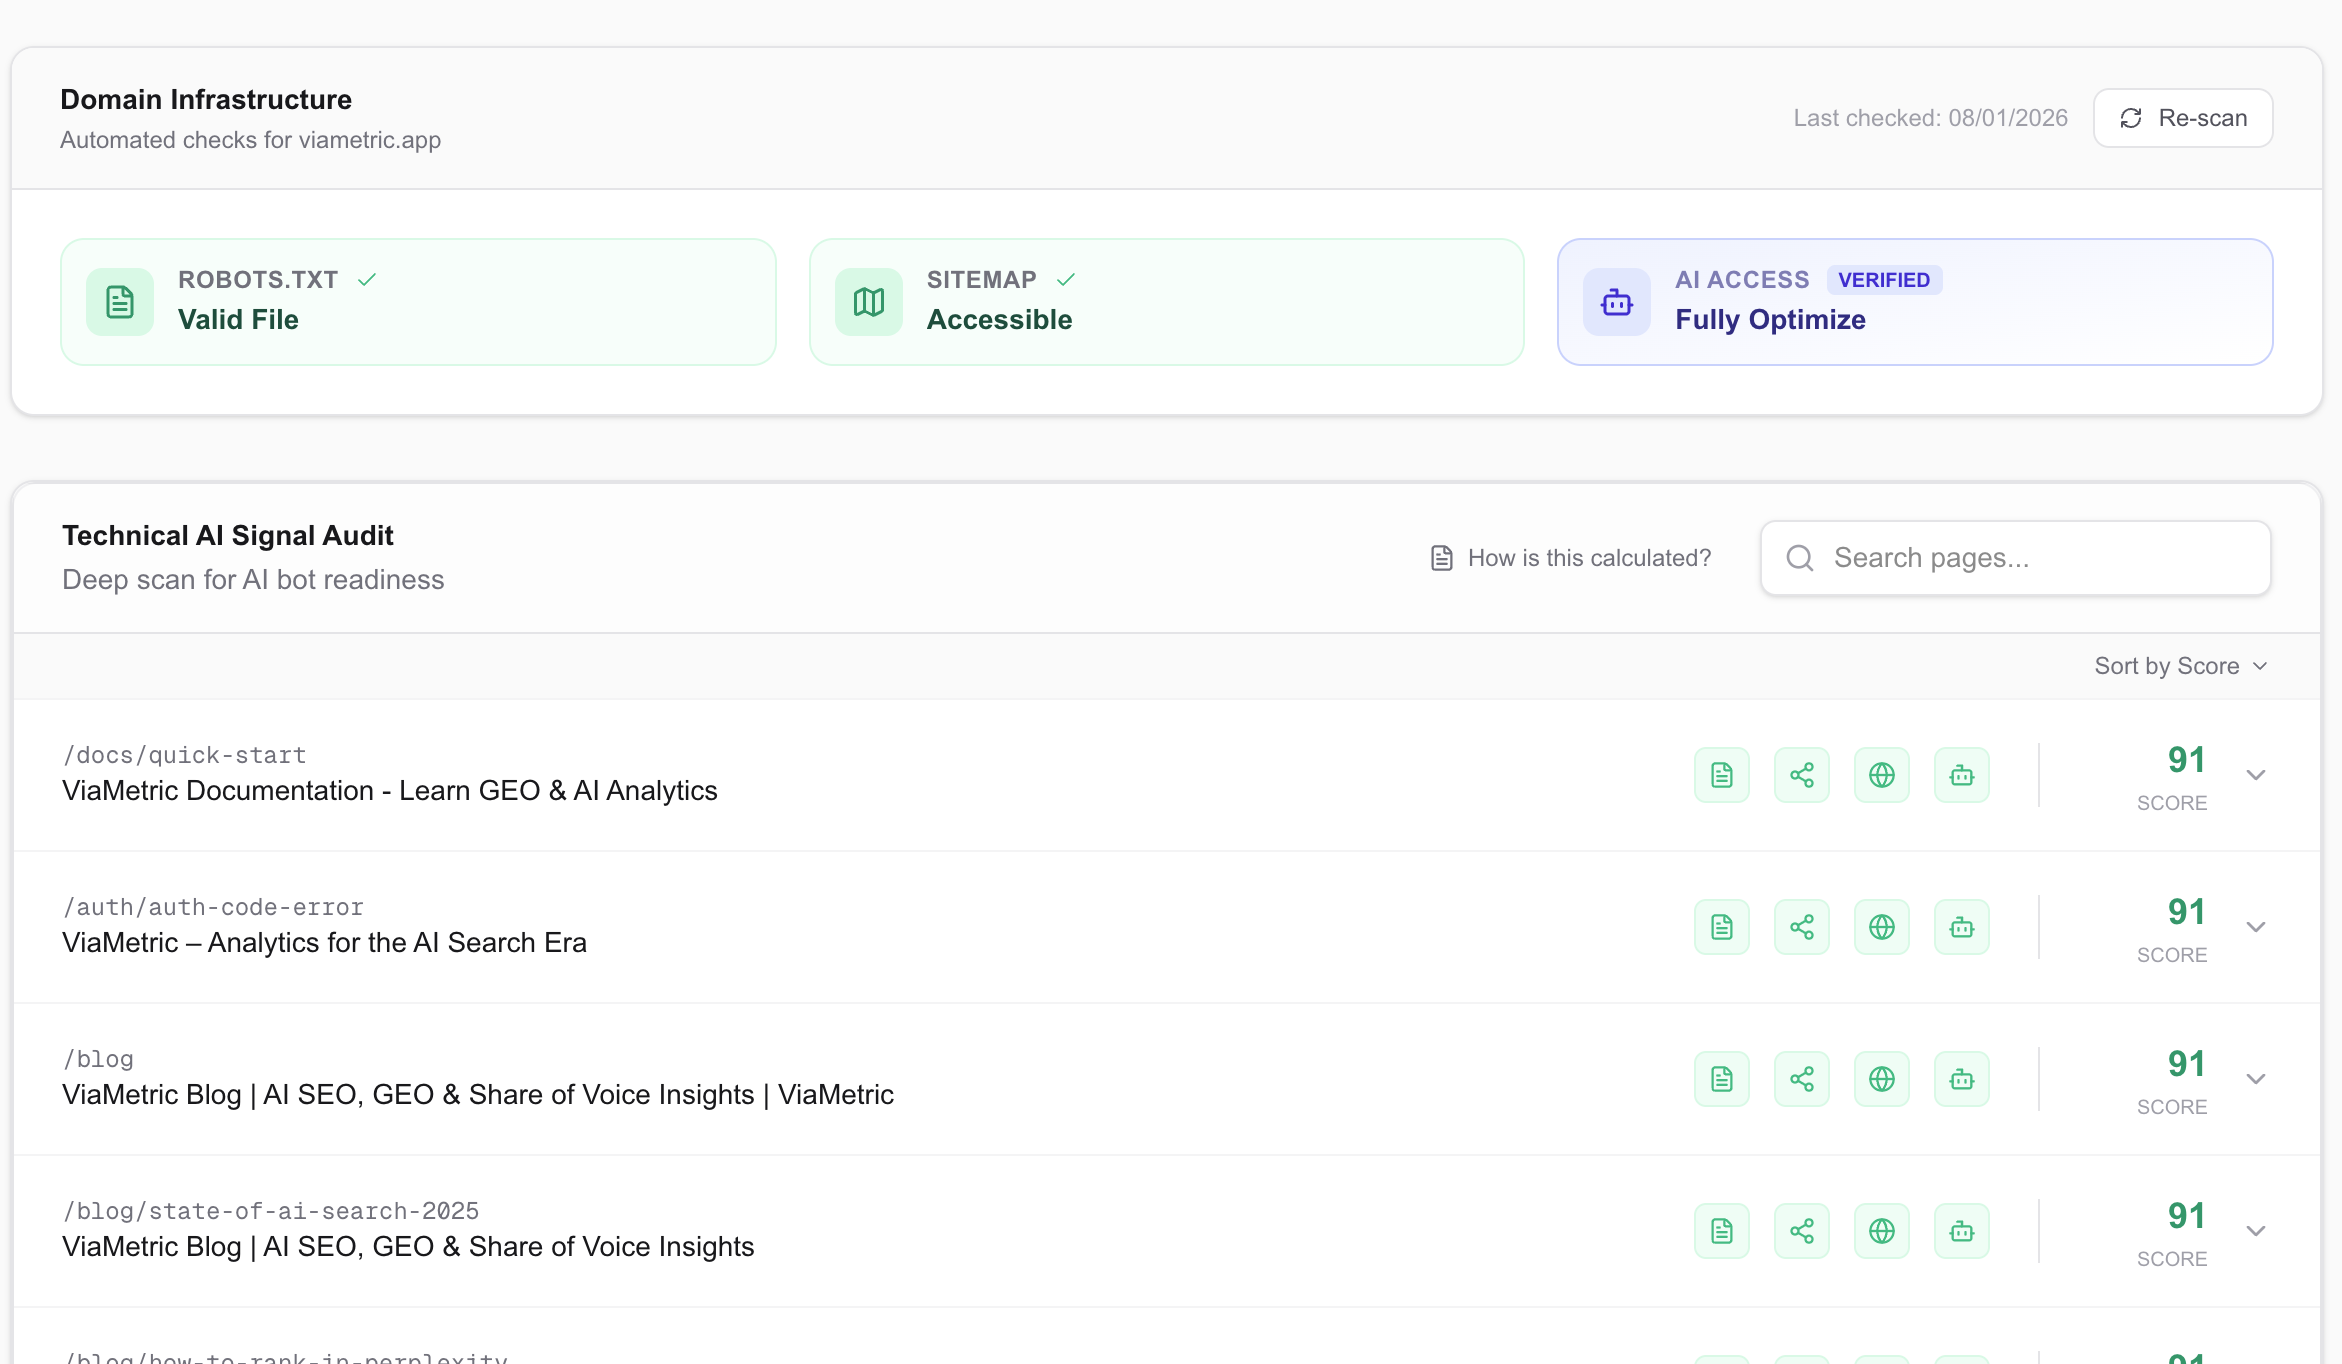Expand the /auth/auth-code-error row chevron
The width and height of the screenshot is (2342, 1364).
(2255, 927)
